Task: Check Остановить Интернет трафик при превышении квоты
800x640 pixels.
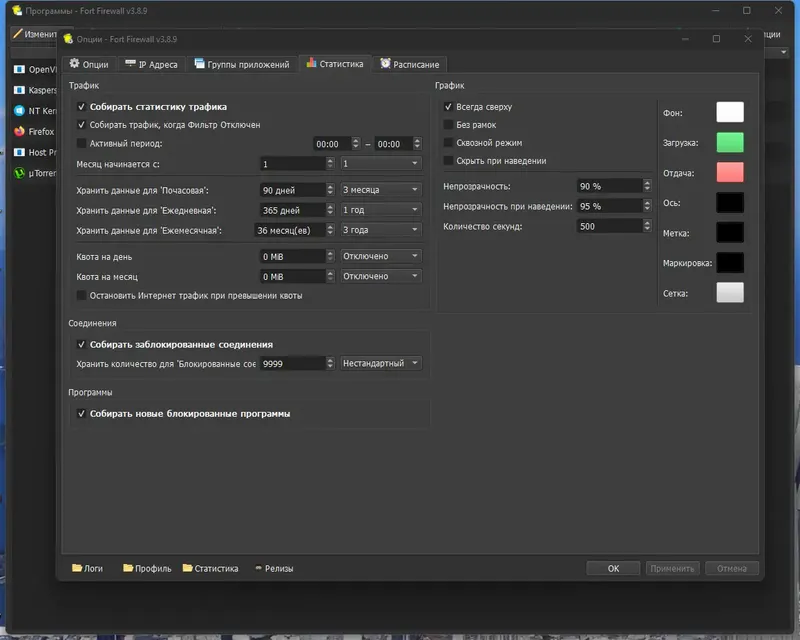Action: [82, 295]
